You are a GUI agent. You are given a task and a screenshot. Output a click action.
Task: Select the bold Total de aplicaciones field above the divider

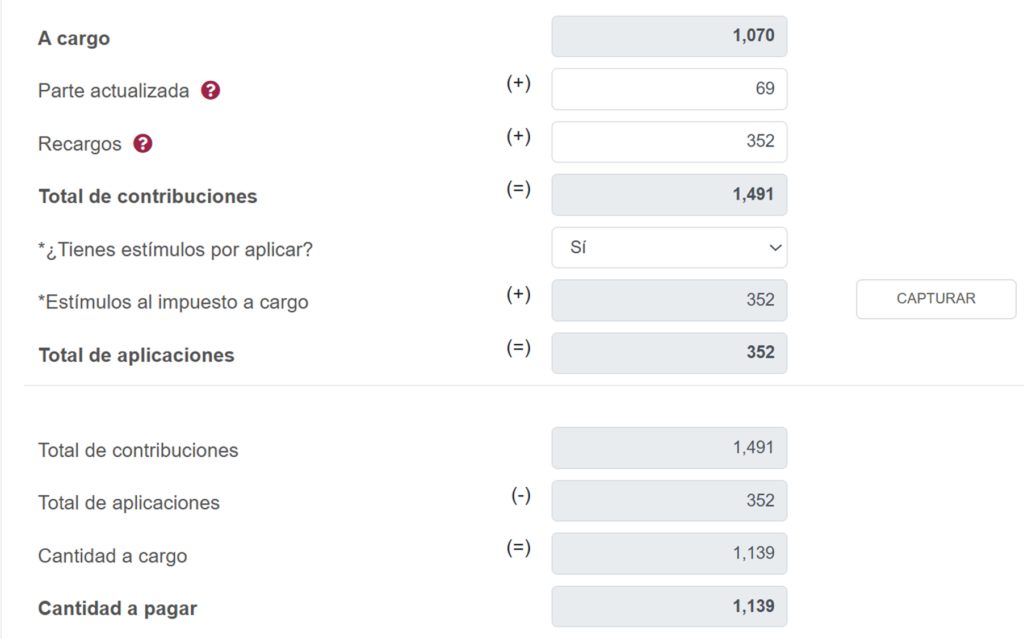(x=669, y=353)
